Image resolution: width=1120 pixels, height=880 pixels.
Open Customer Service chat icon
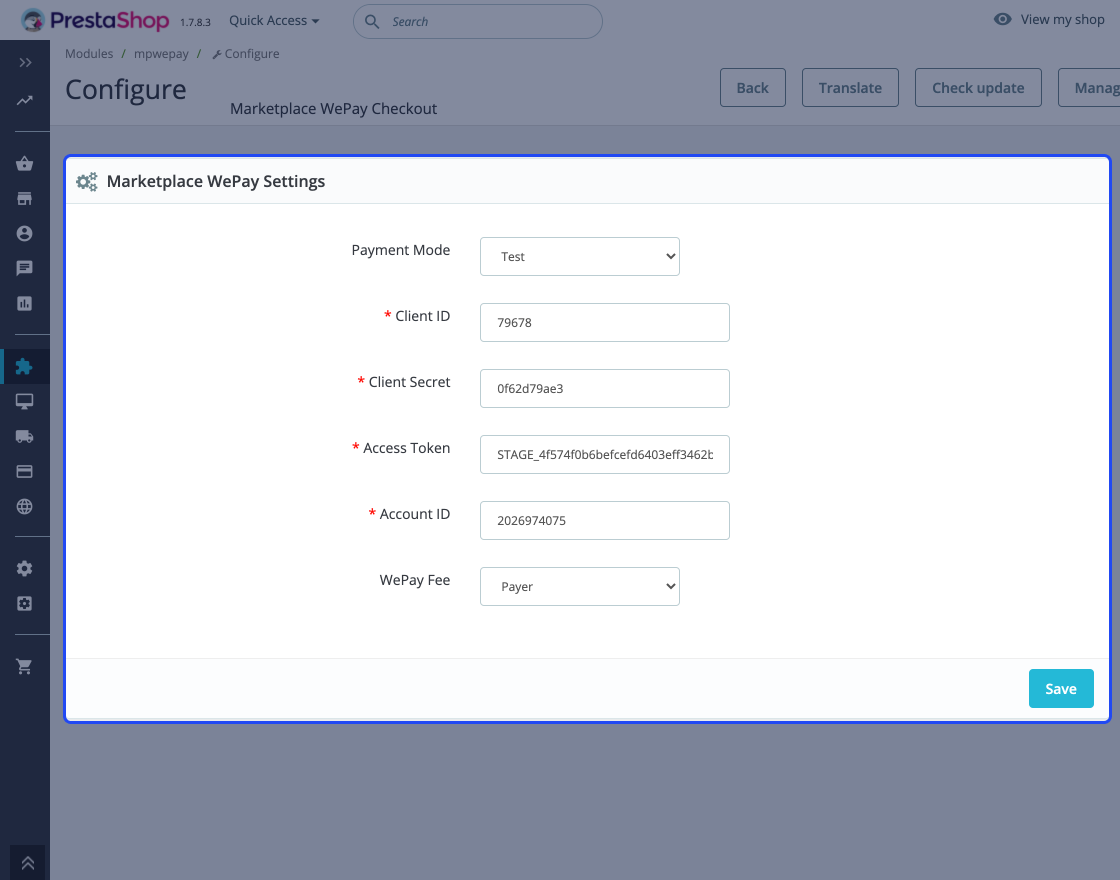pyautogui.click(x=24, y=268)
